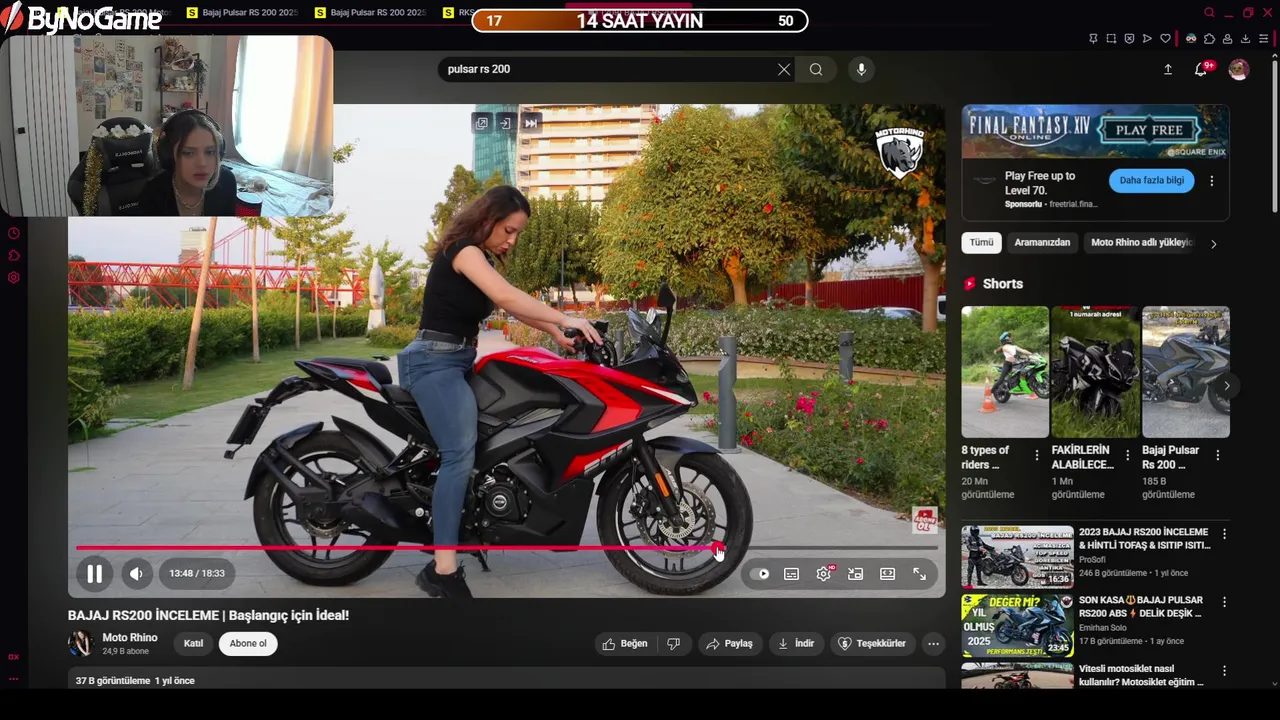The image size is (1280, 720).
Task: Click the browser snapshot selection icon
Action: coord(1111,39)
